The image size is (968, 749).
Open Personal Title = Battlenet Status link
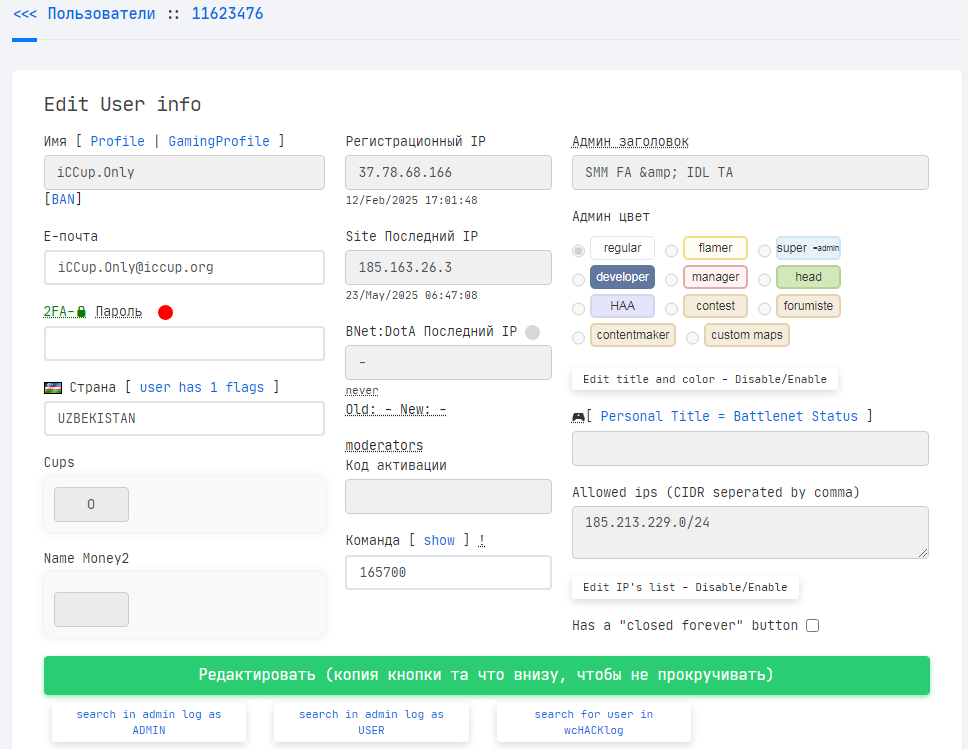pos(729,416)
